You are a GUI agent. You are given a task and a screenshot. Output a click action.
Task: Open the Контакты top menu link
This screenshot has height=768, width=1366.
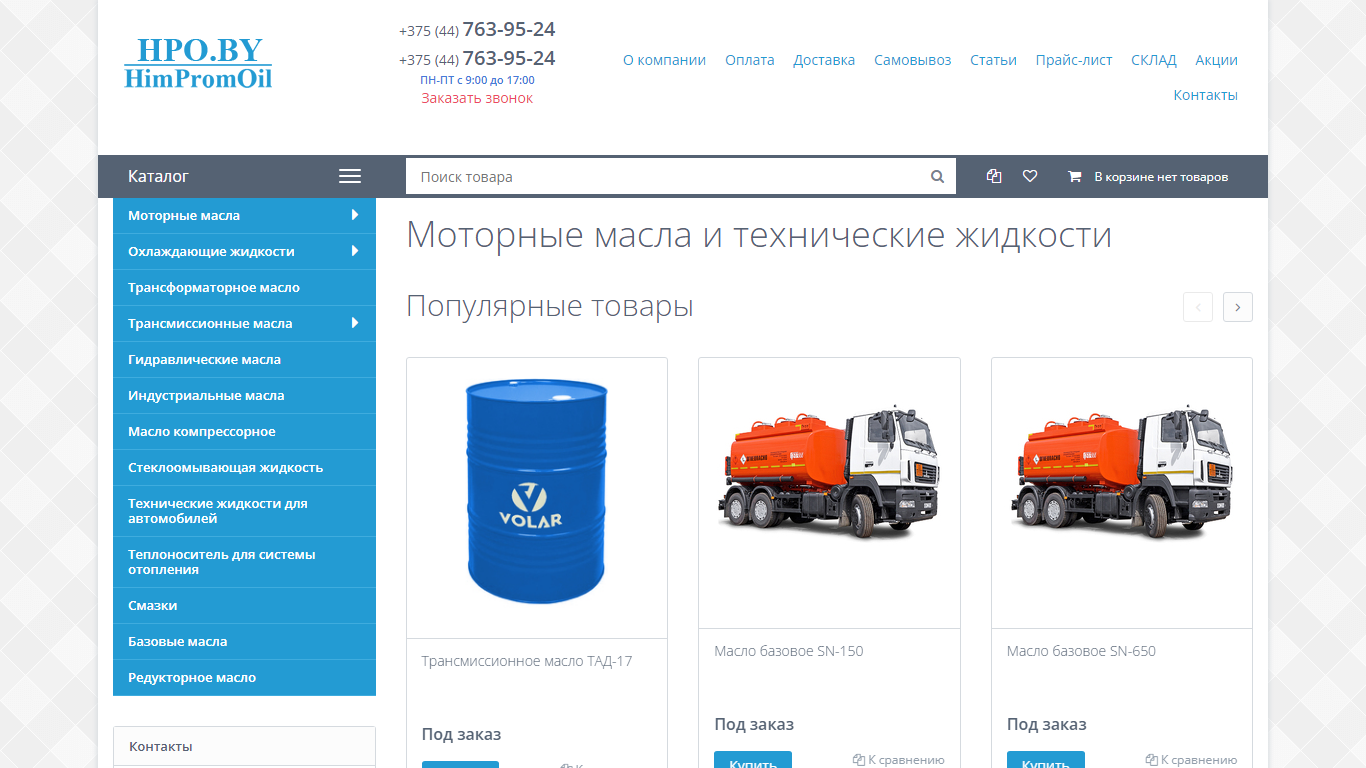(x=1205, y=95)
